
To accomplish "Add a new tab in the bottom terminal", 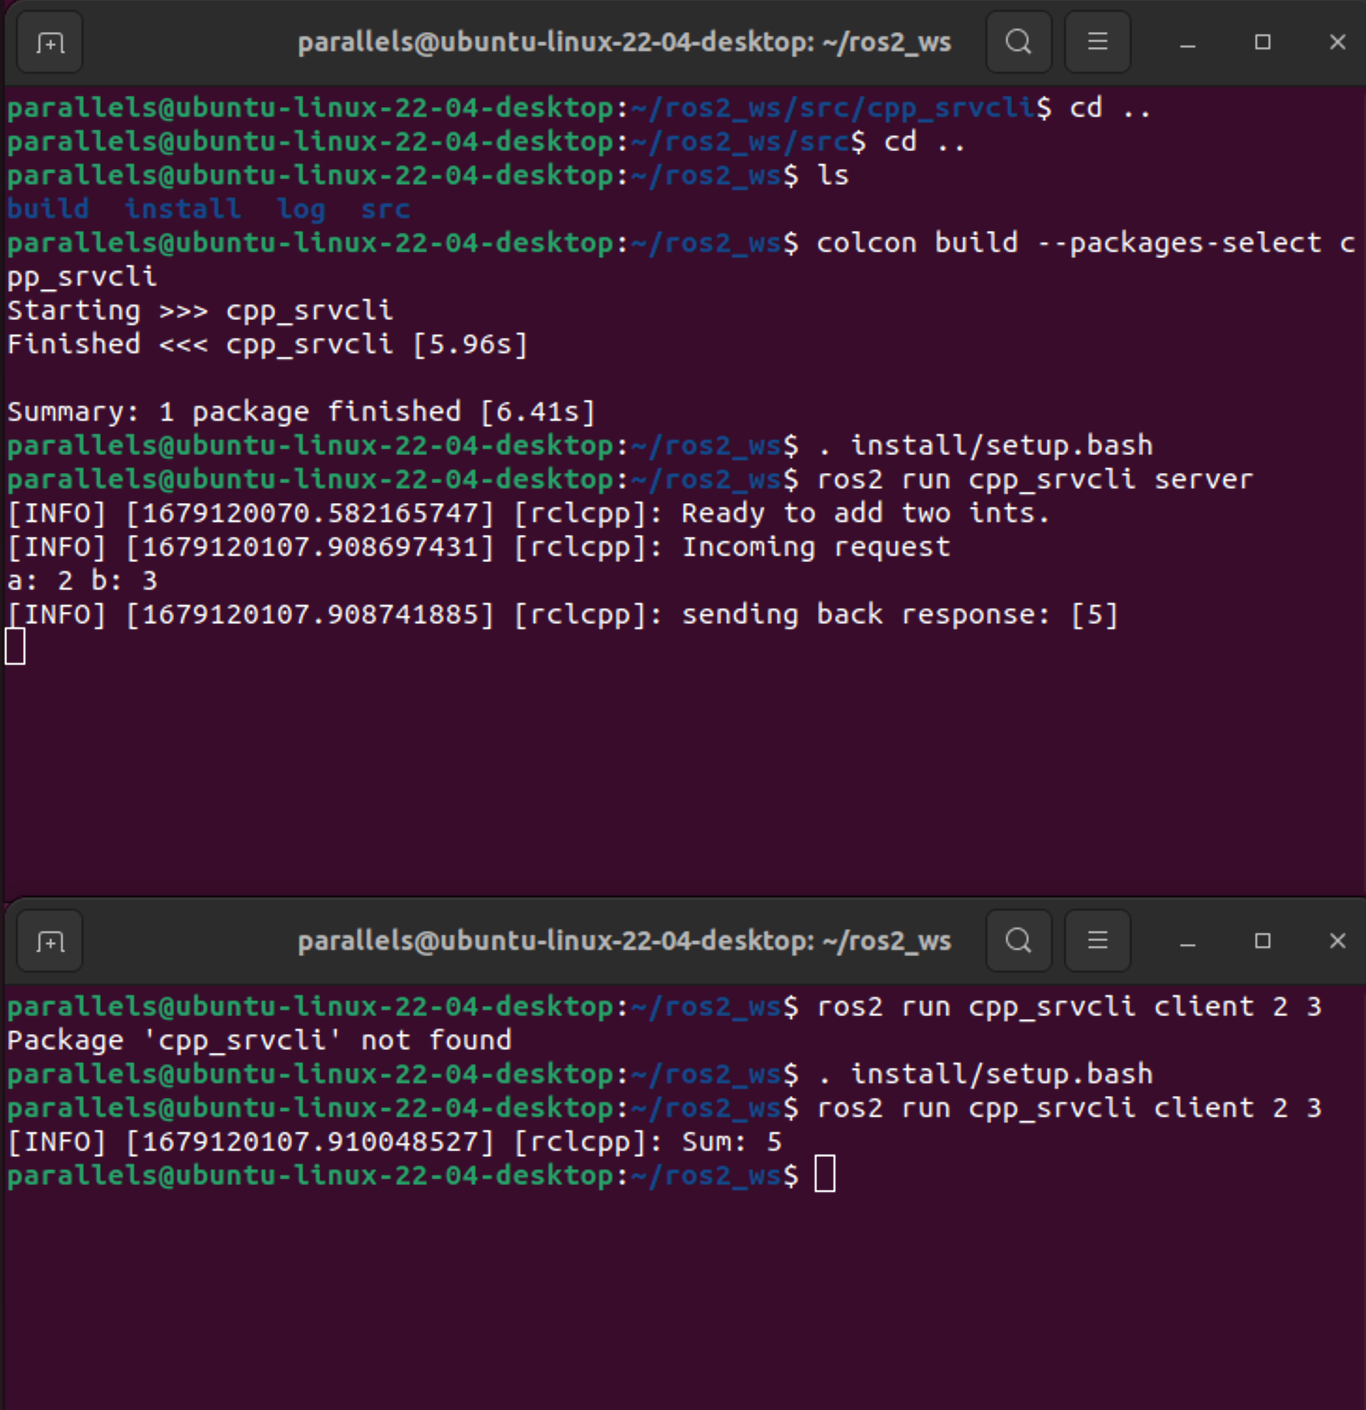I will coord(50,941).
